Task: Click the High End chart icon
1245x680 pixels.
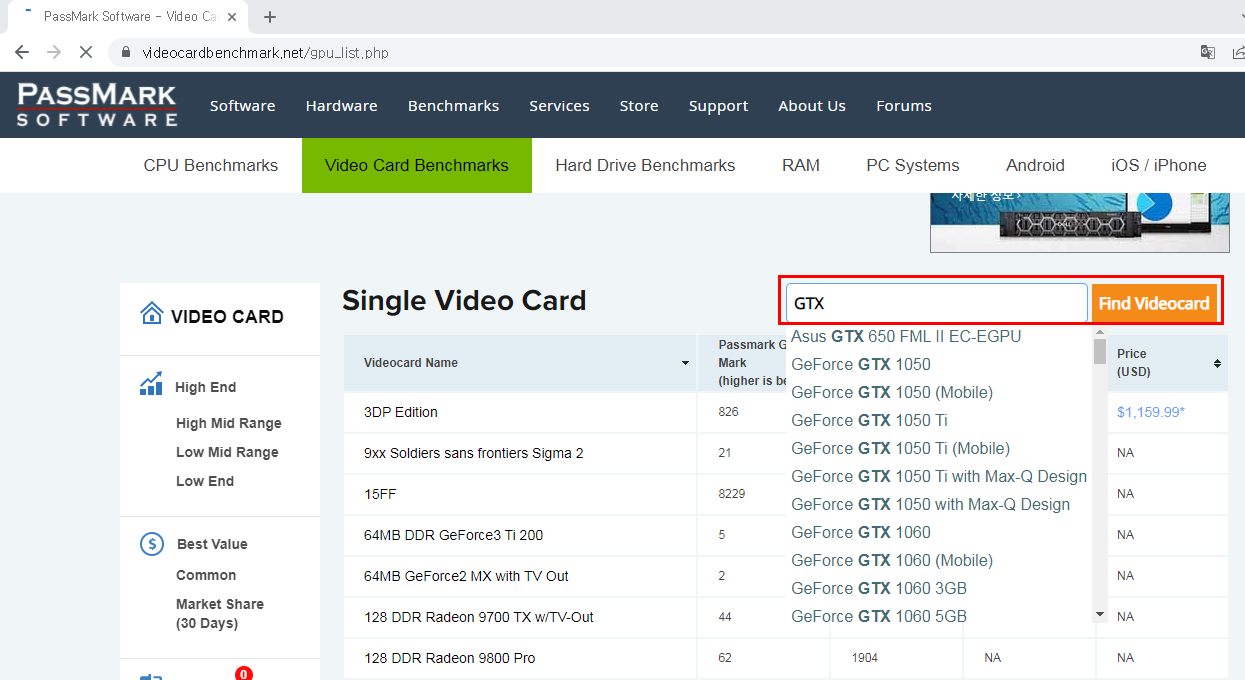Action: (151, 384)
